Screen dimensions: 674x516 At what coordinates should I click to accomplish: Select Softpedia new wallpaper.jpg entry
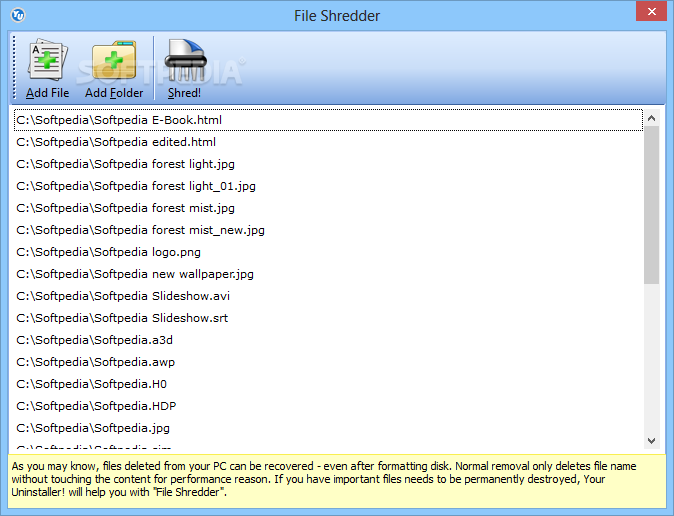click(x=328, y=274)
